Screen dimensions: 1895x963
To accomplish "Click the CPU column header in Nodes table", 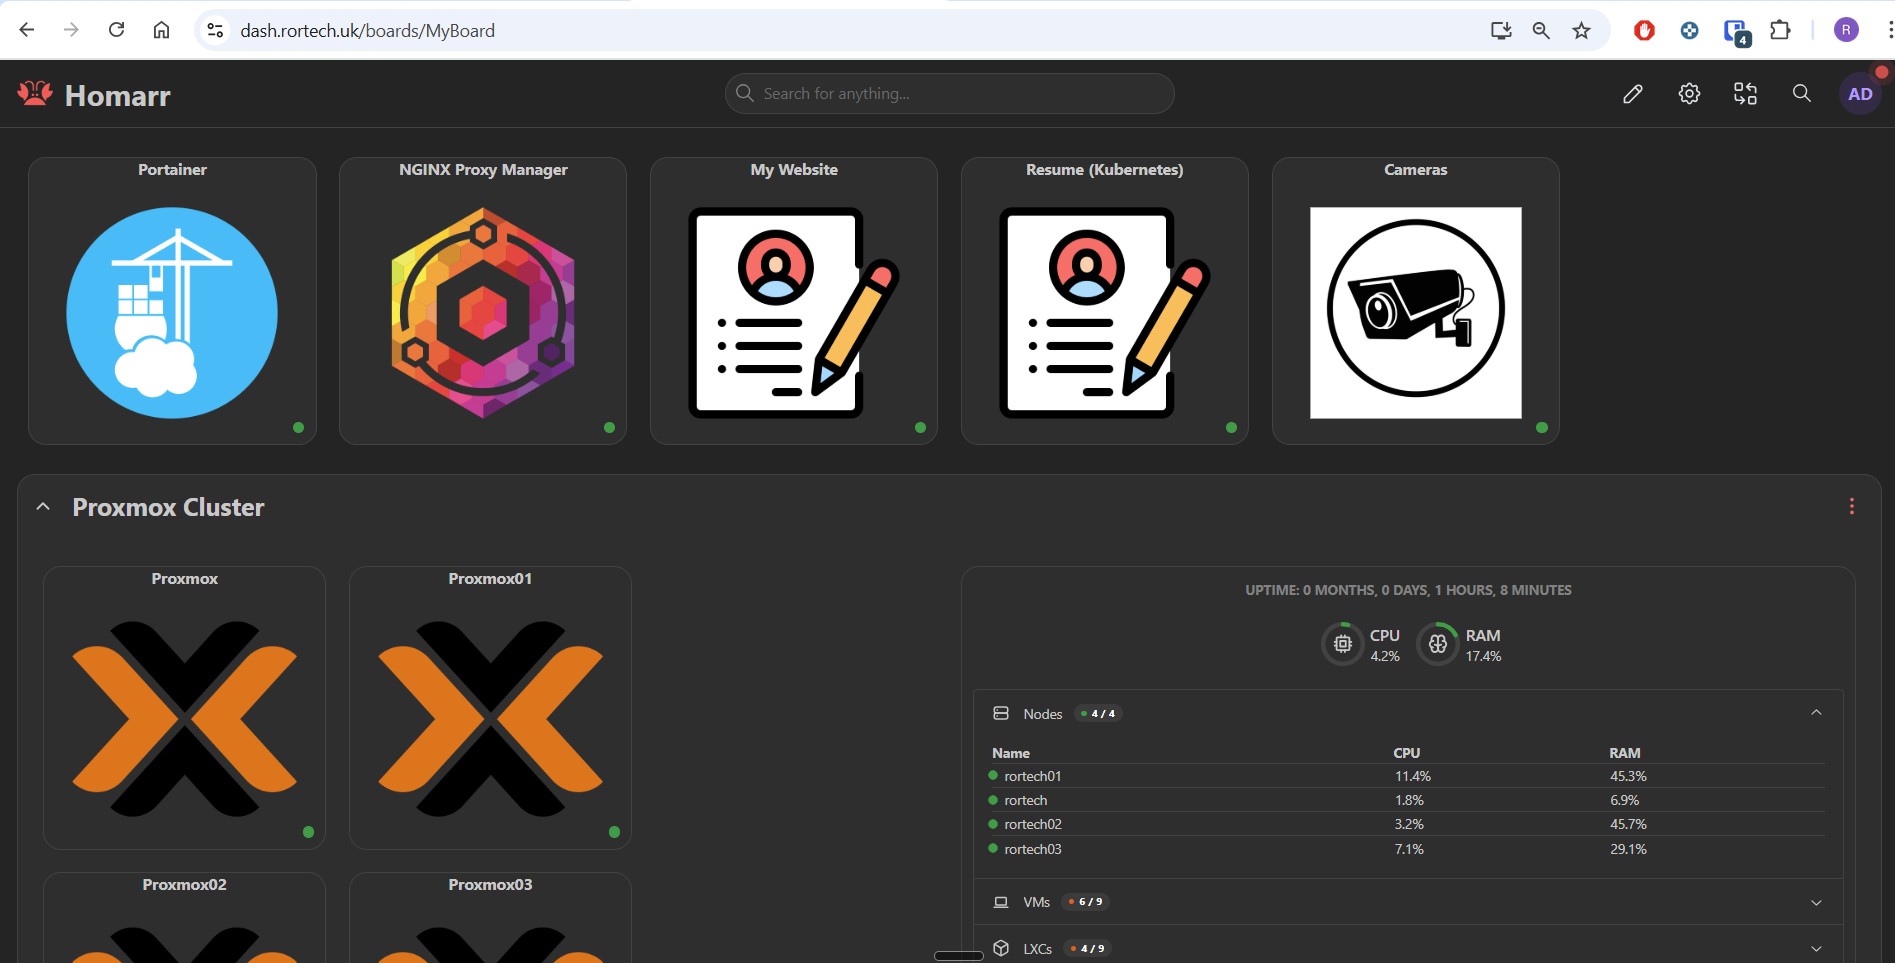I will pyautogui.click(x=1407, y=753).
